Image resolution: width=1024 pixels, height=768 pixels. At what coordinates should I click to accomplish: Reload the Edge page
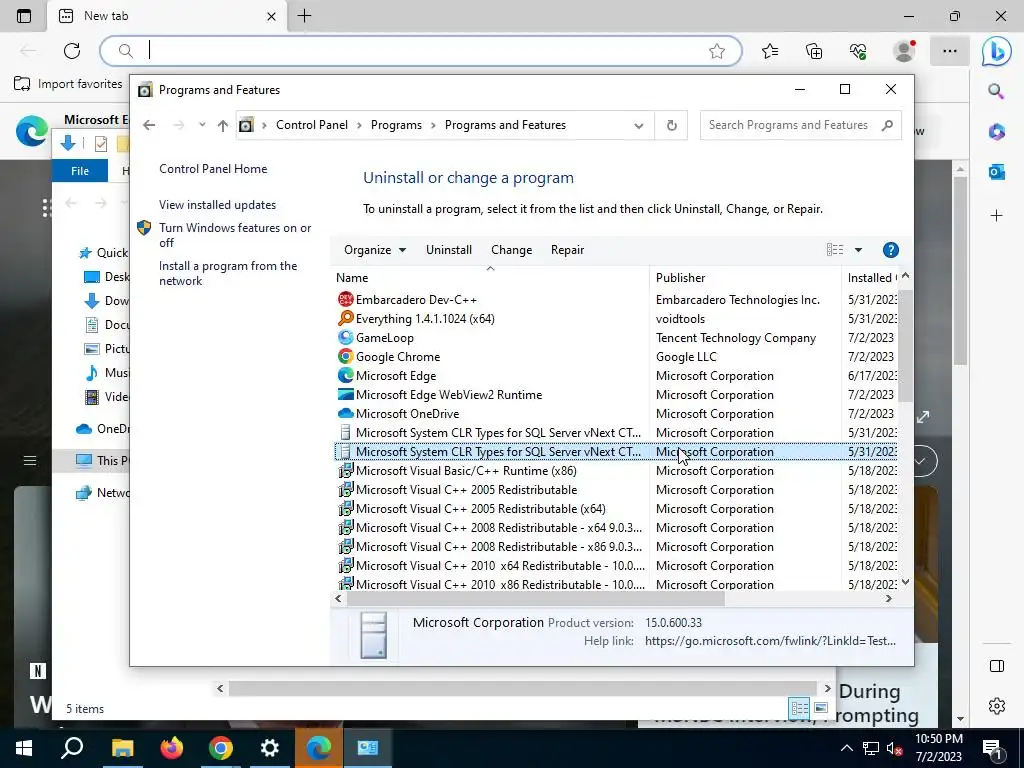coord(72,51)
